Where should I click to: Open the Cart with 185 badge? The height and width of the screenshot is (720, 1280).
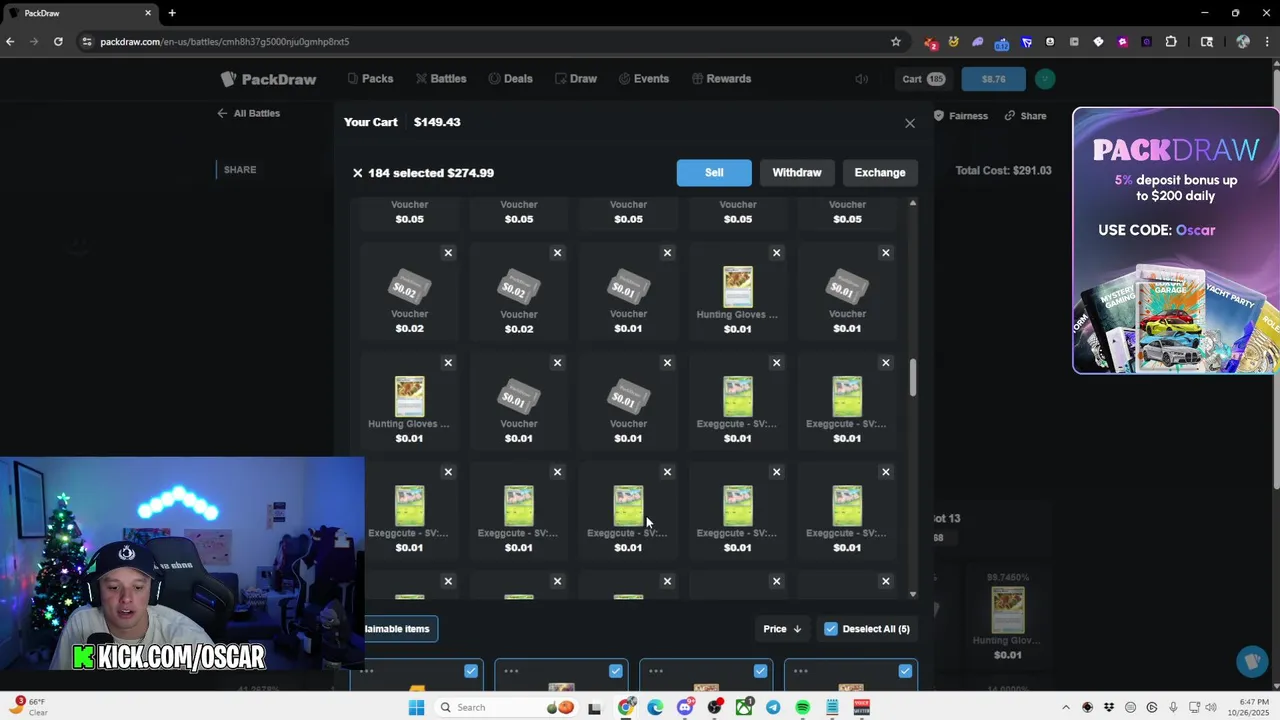pyautogui.click(x=923, y=79)
